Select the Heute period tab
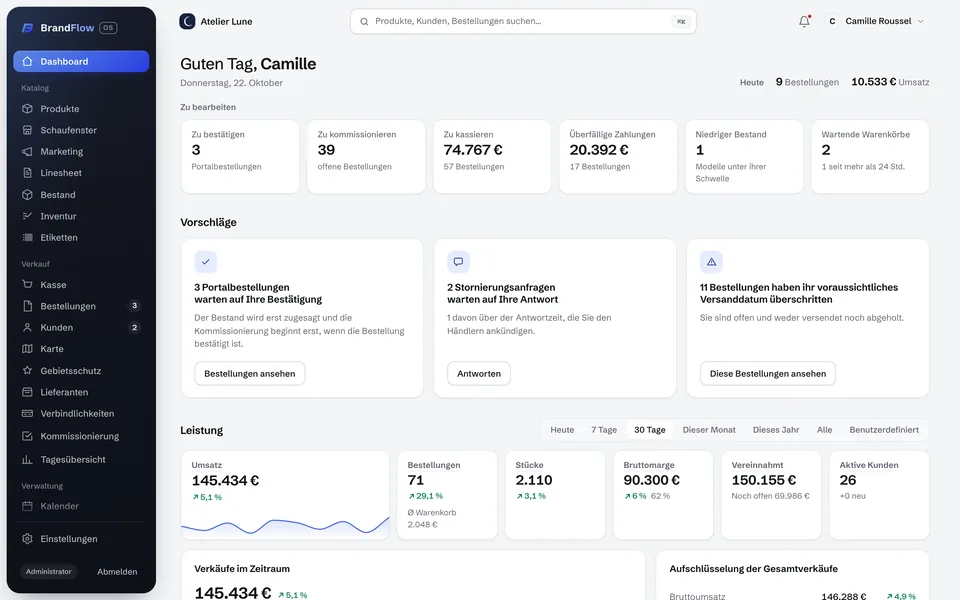The width and height of the screenshot is (960, 600). pyautogui.click(x=562, y=430)
